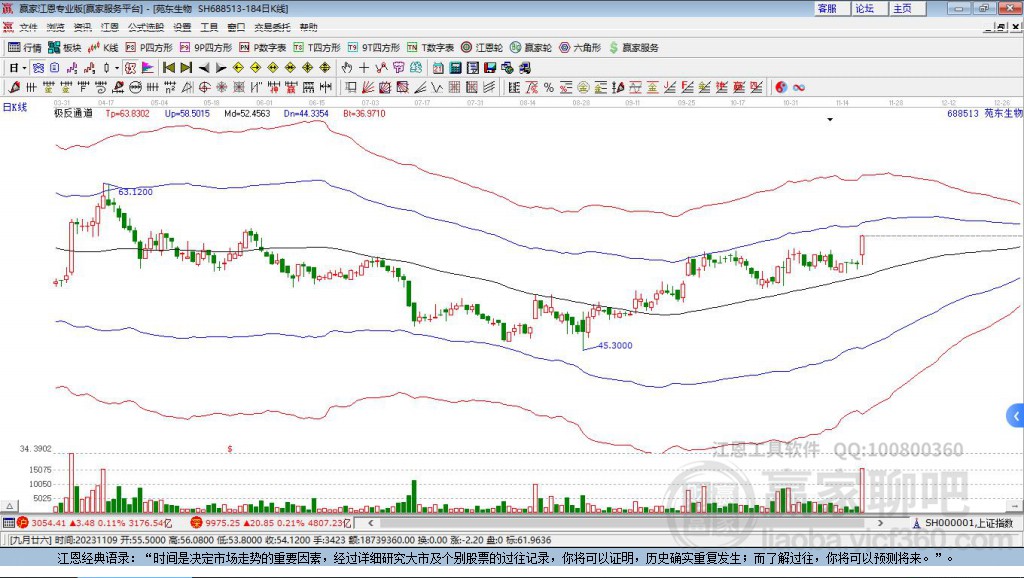The width and height of the screenshot is (1024, 578).
Task: Open the 六角形 hexagon tool
Action: [x=580, y=48]
